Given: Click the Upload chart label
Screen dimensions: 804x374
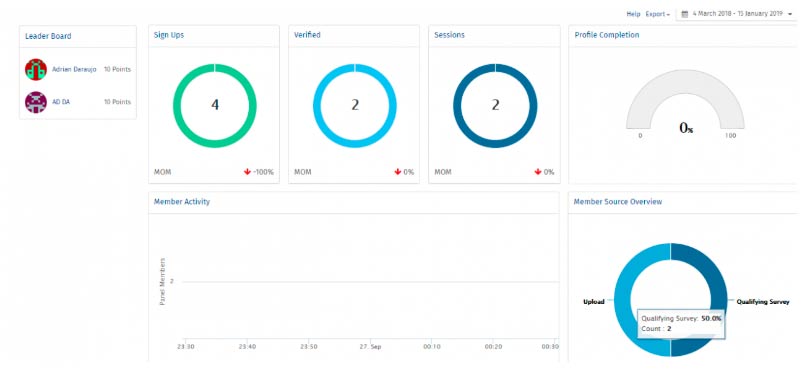Looking at the screenshot, I should click(594, 302).
